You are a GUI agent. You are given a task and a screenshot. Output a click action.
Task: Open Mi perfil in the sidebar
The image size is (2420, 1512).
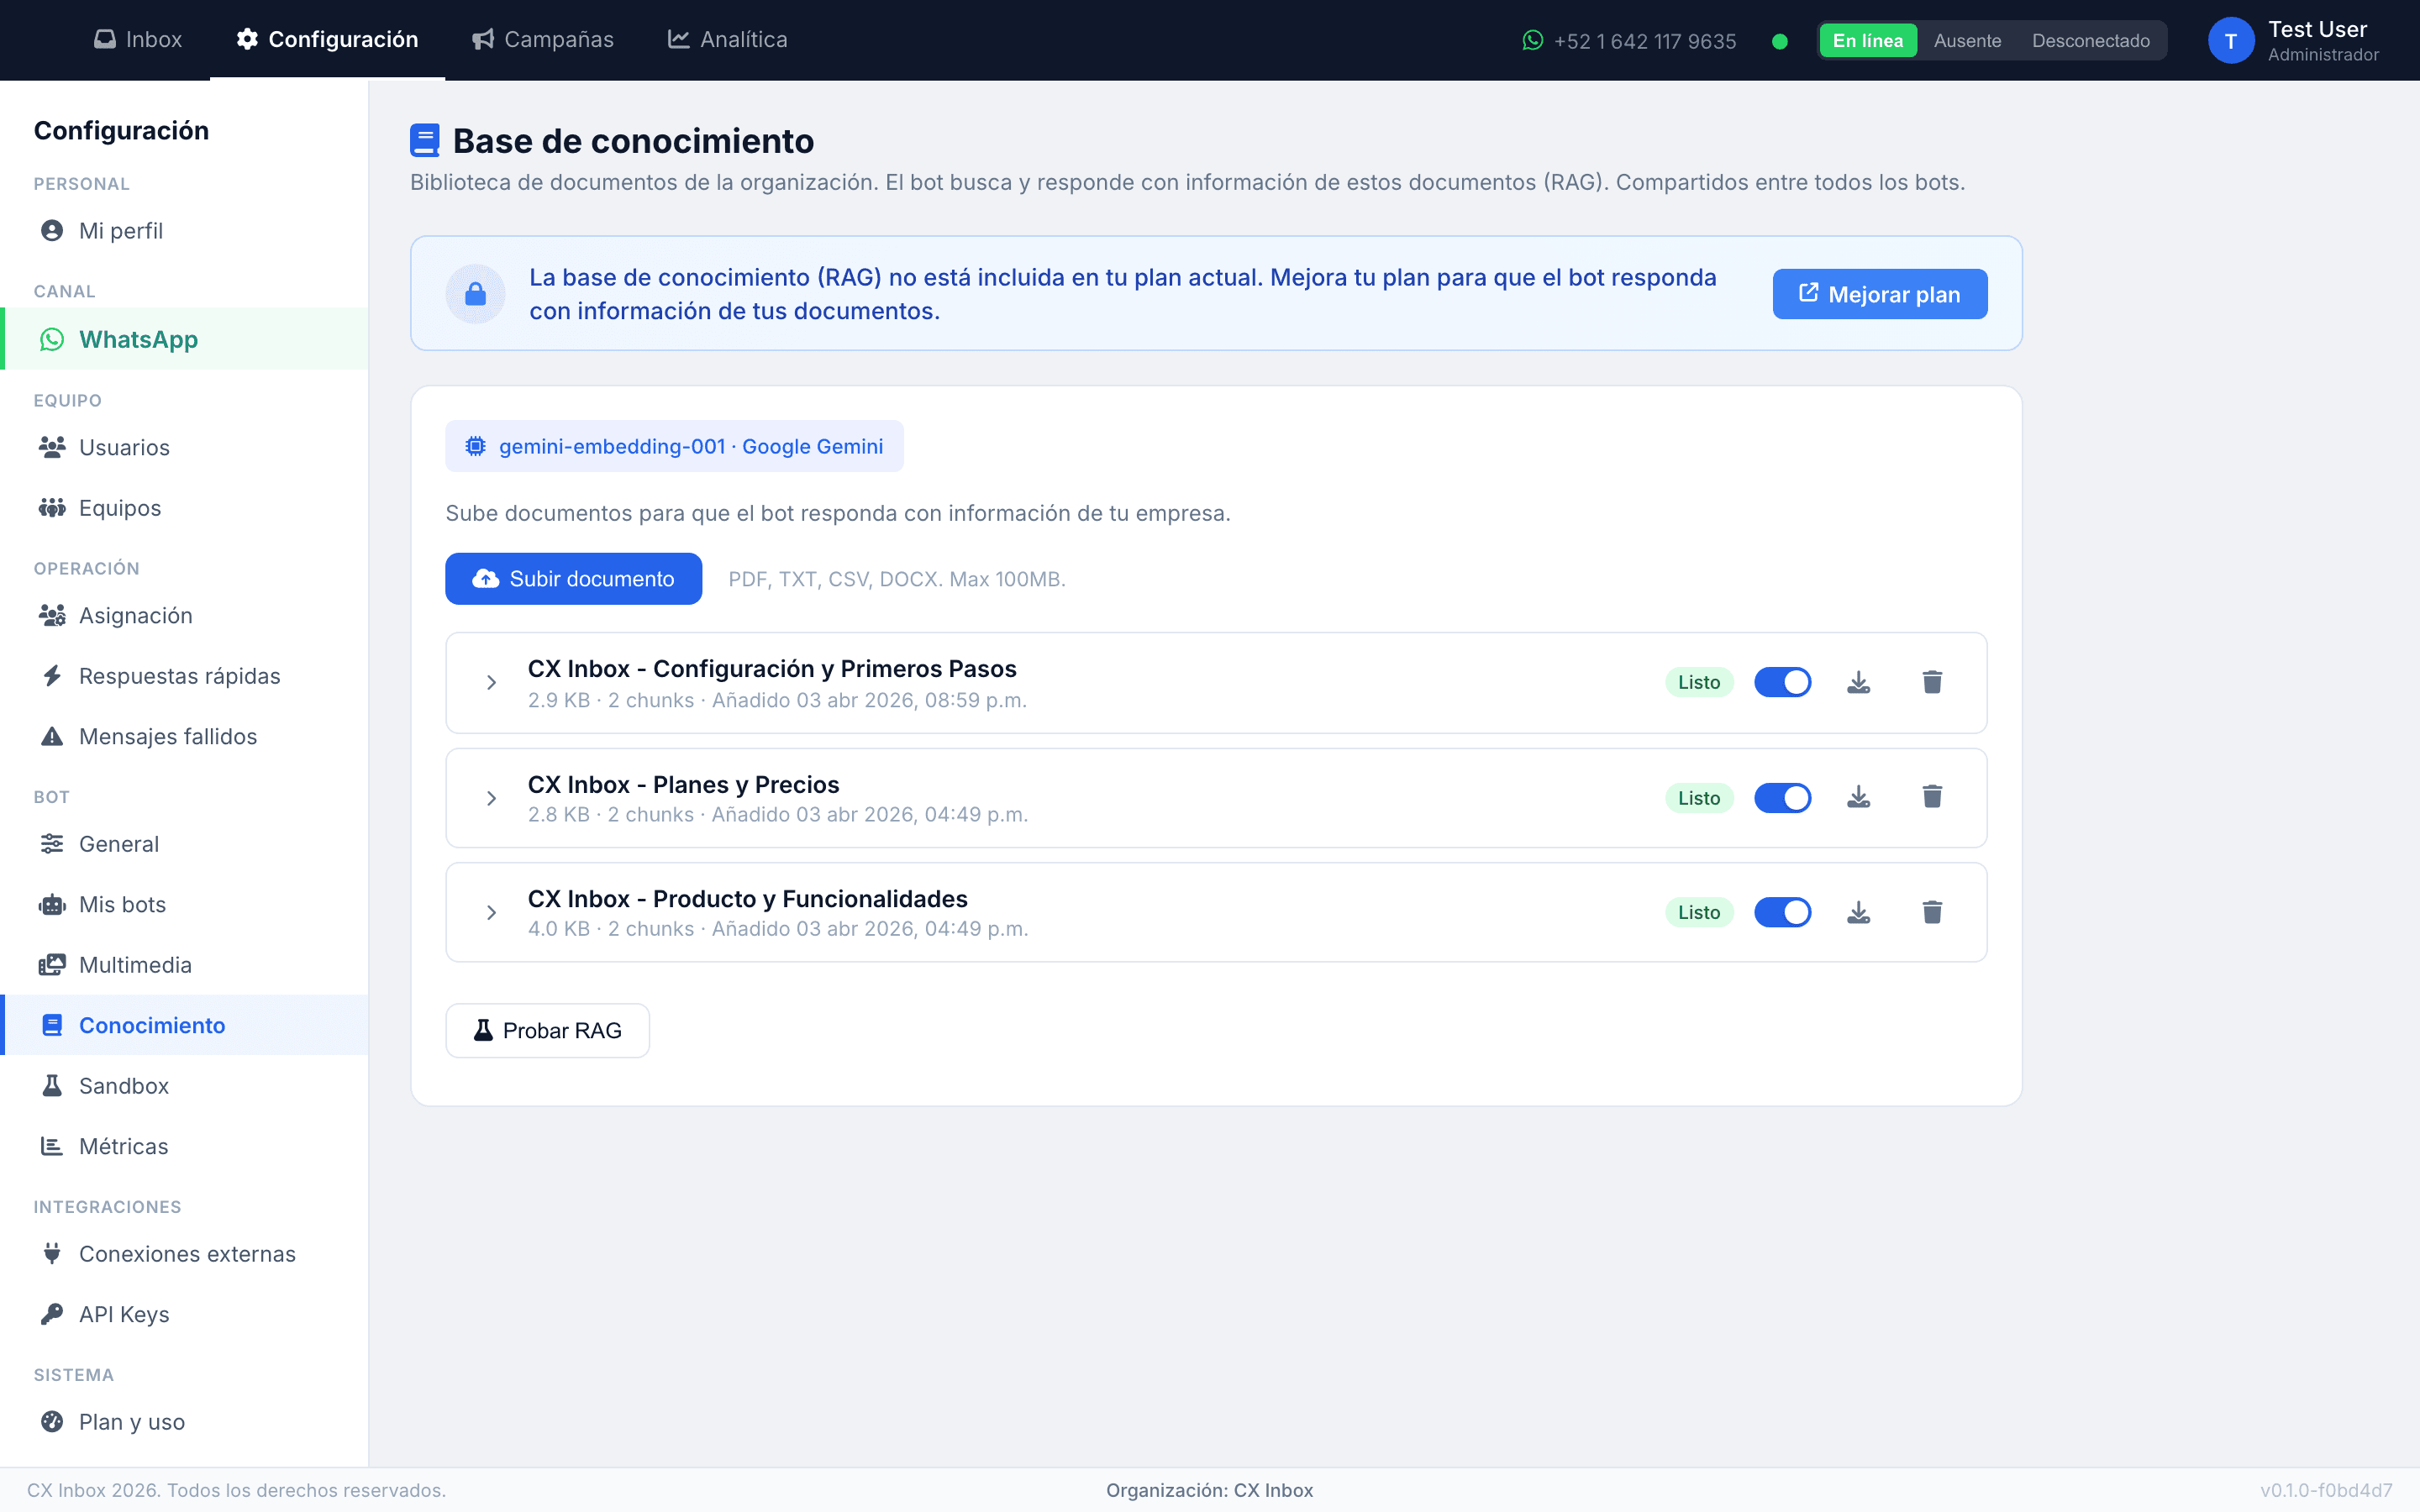click(x=184, y=231)
